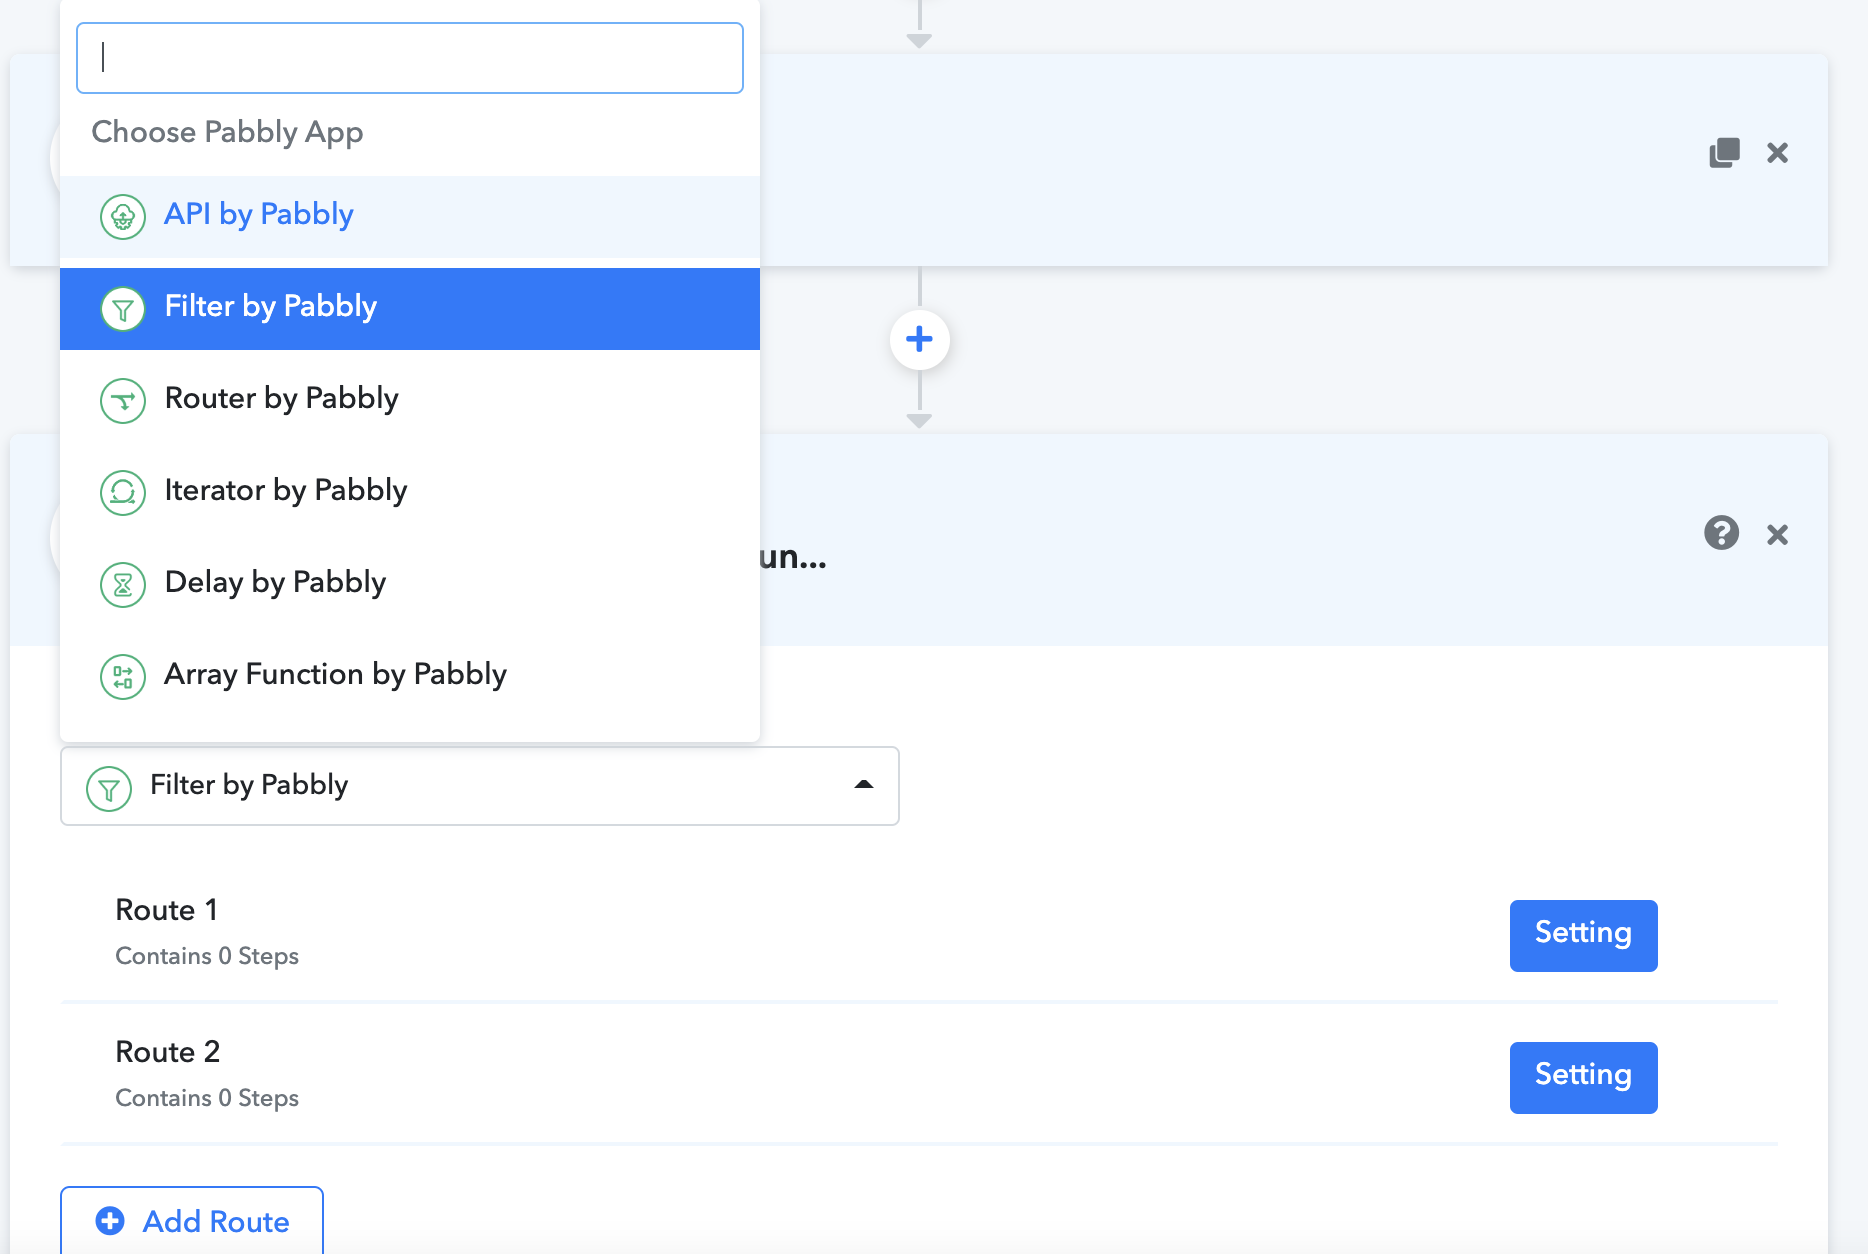Screen dimensions: 1868x1254
Task: Click the Router by Pabbly icon
Action: click(123, 400)
